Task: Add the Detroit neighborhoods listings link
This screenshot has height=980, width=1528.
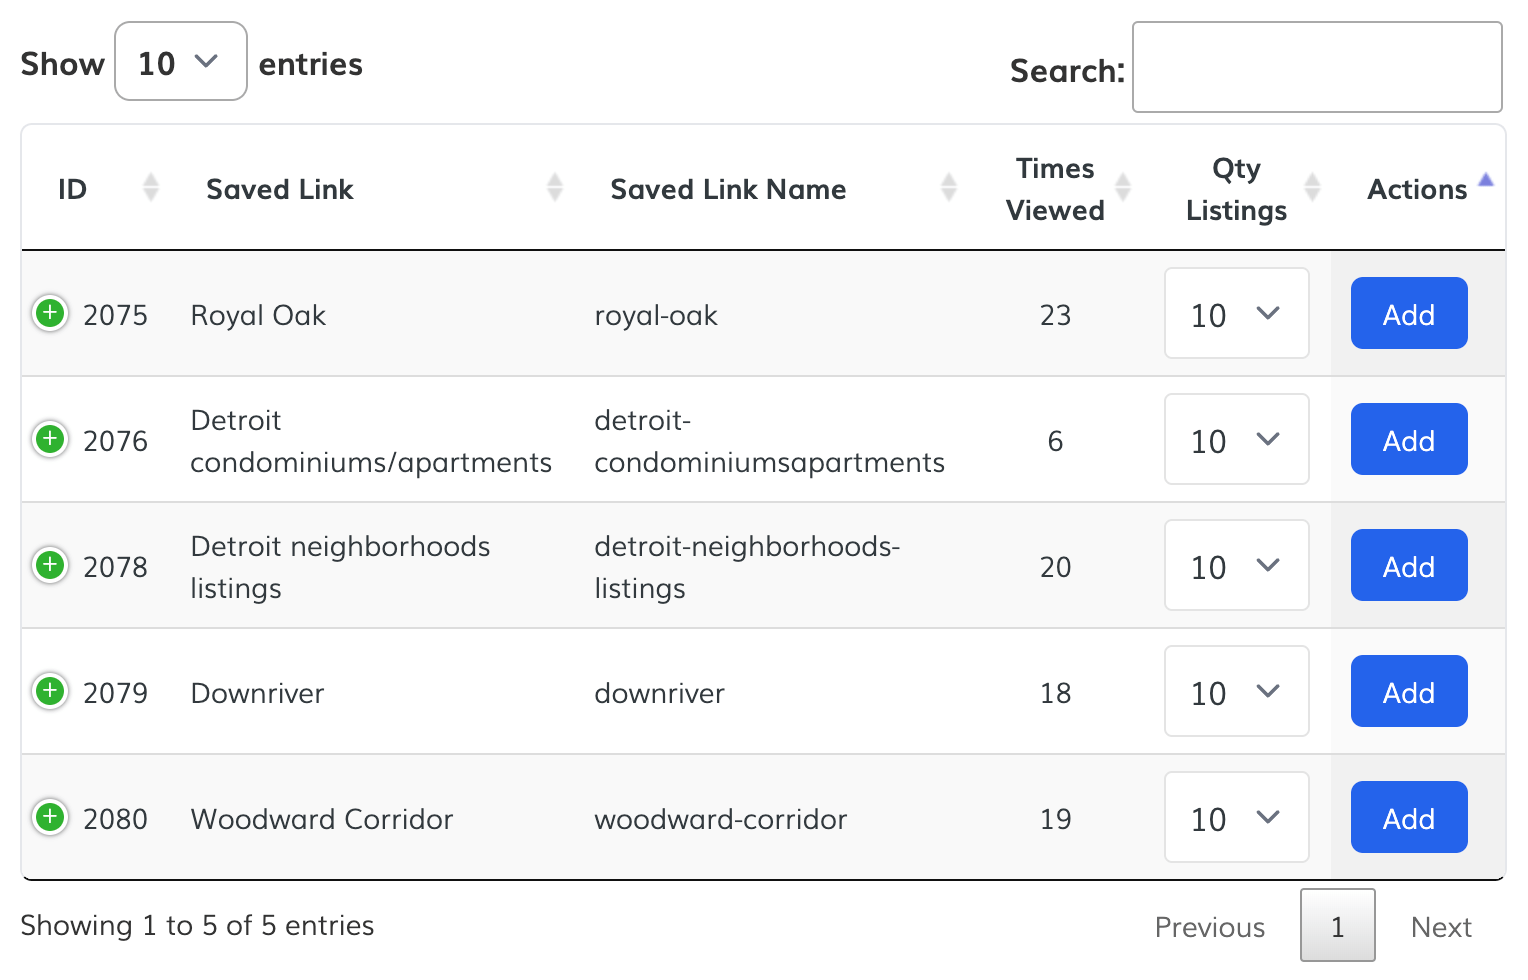Action: pyautogui.click(x=1408, y=566)
